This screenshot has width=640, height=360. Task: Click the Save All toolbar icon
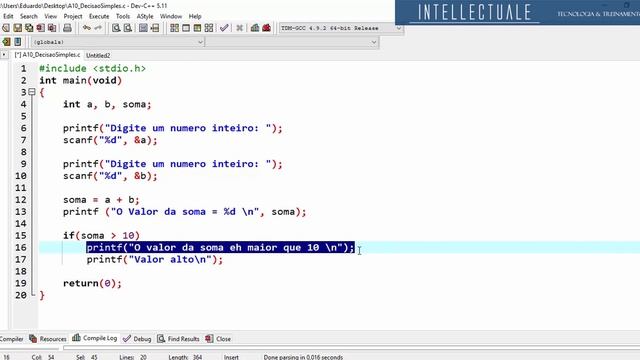[x=29, y=28]
